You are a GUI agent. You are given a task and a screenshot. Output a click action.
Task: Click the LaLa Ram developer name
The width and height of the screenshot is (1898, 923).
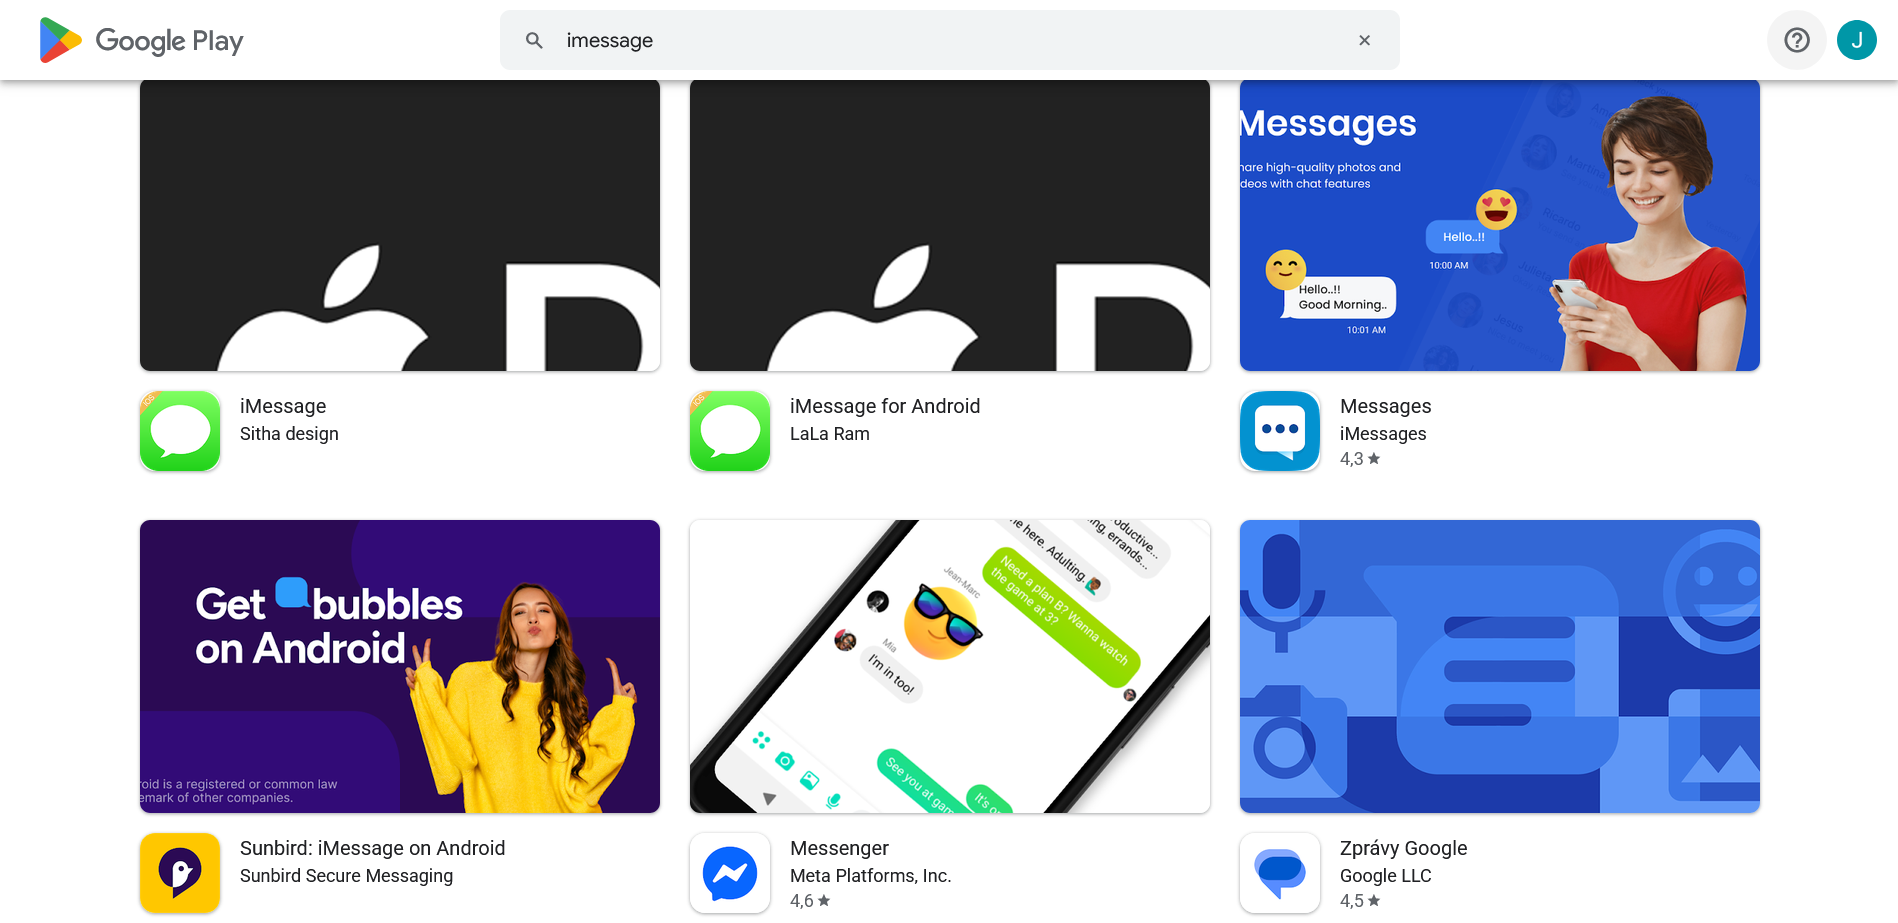[830, 434]
